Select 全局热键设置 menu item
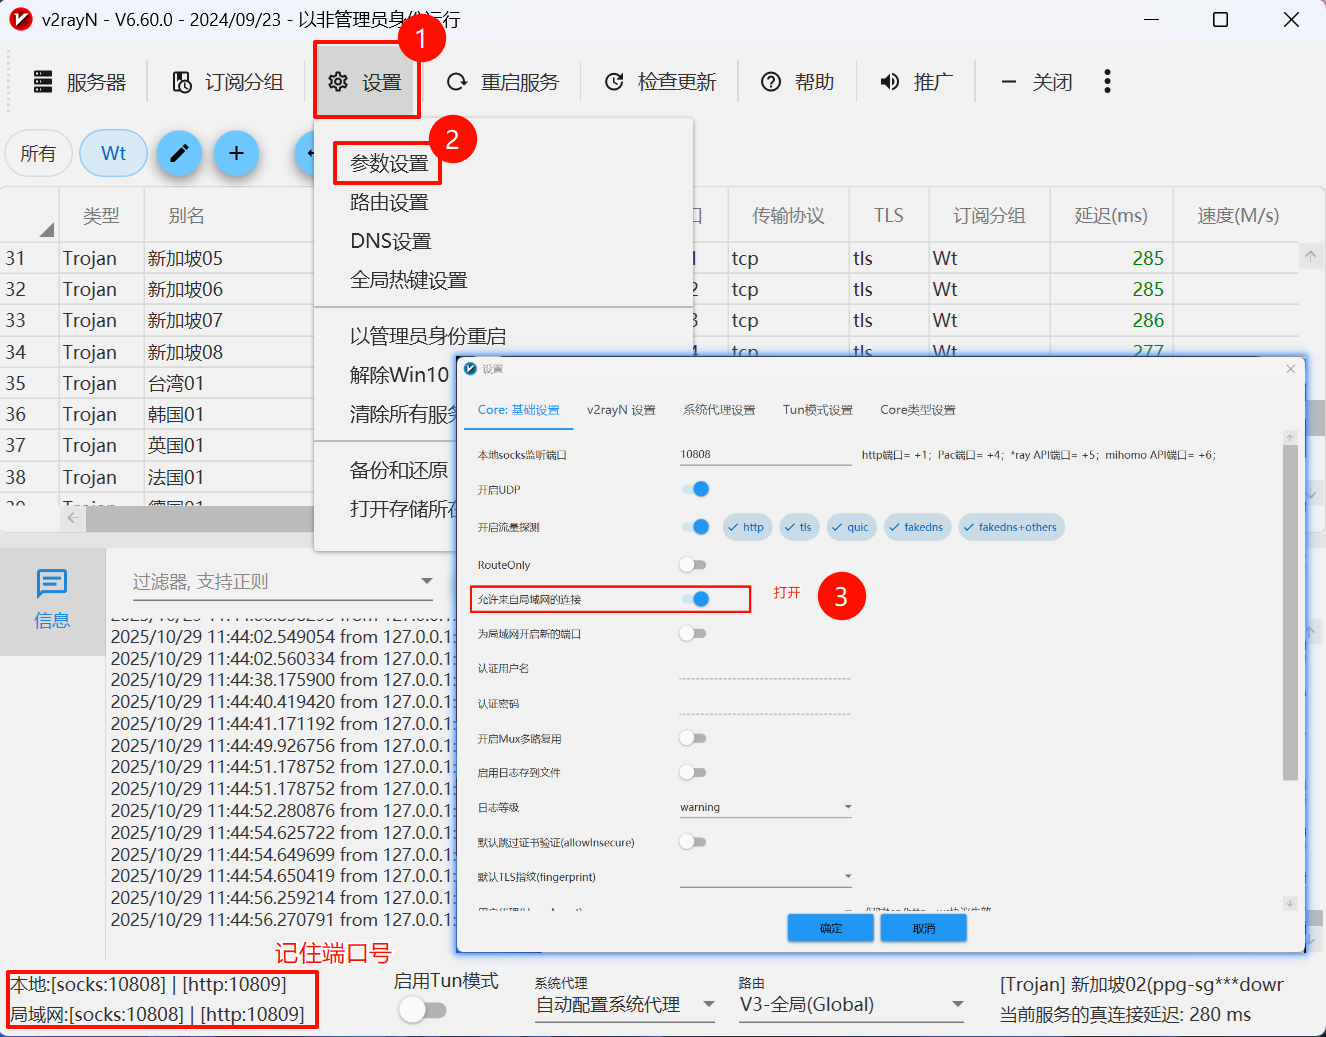The width and height of the screenshot is (1326, 1037). pos(408,280)
